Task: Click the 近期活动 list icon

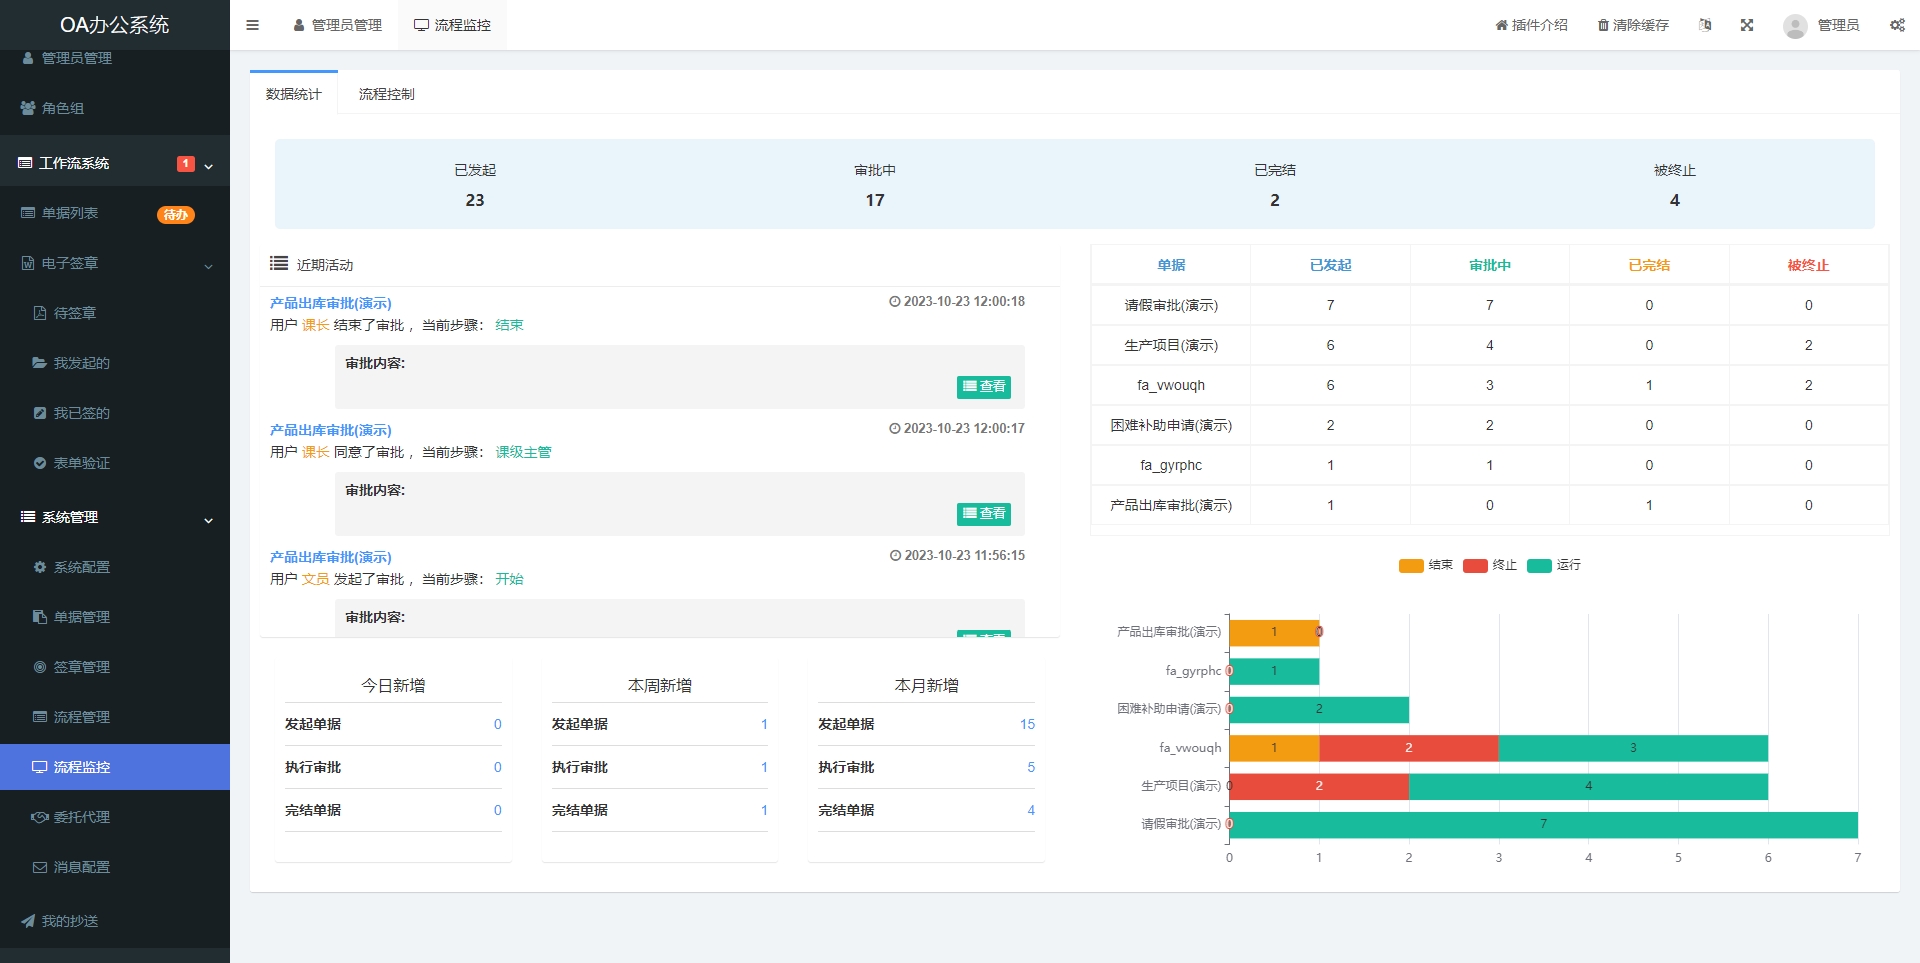Action: click(279, 263)
